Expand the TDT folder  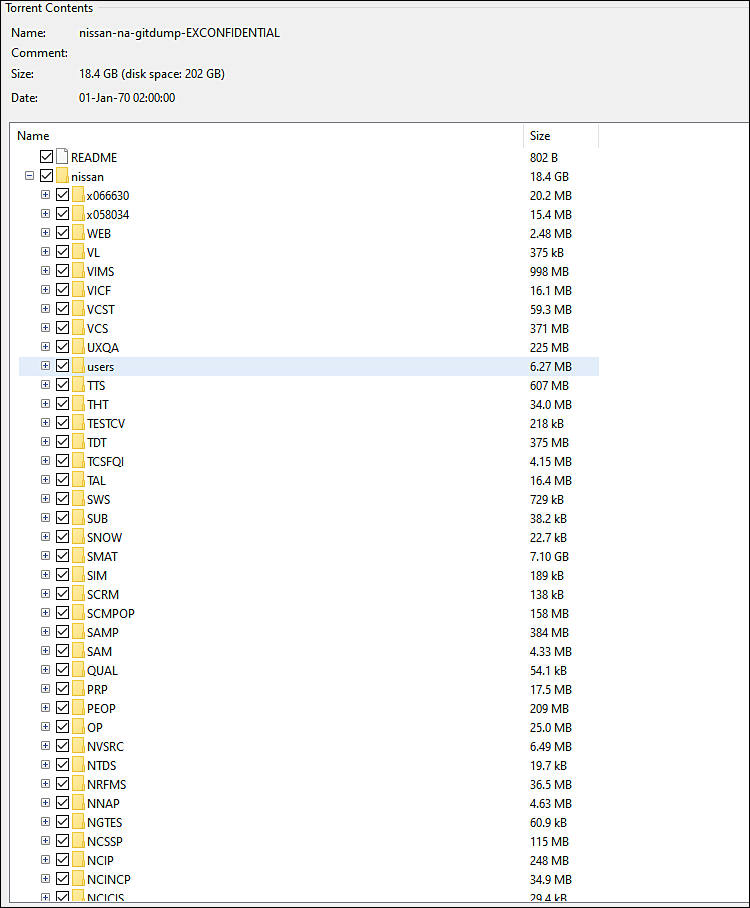(45, 442)
